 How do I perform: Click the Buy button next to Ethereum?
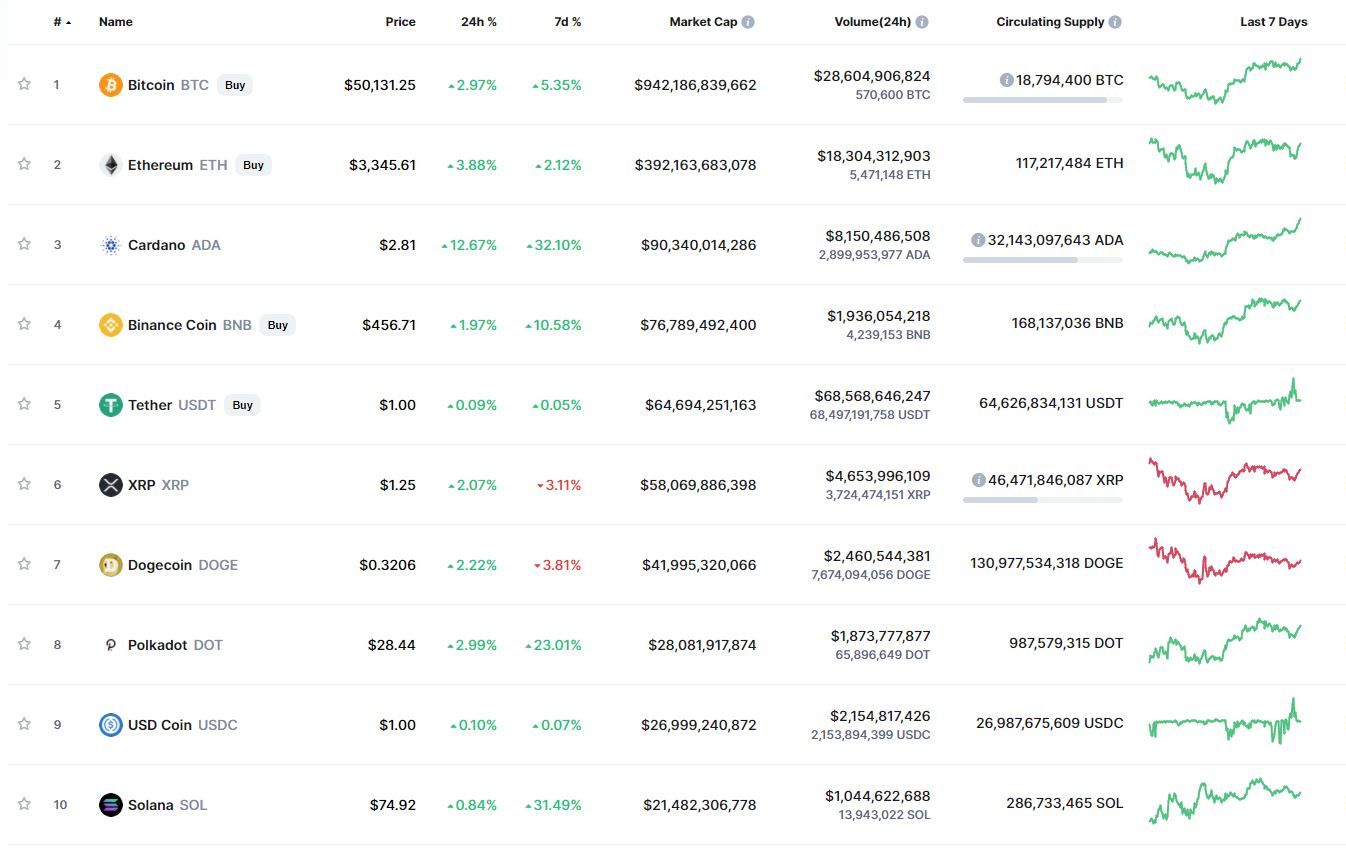(254, 165)
